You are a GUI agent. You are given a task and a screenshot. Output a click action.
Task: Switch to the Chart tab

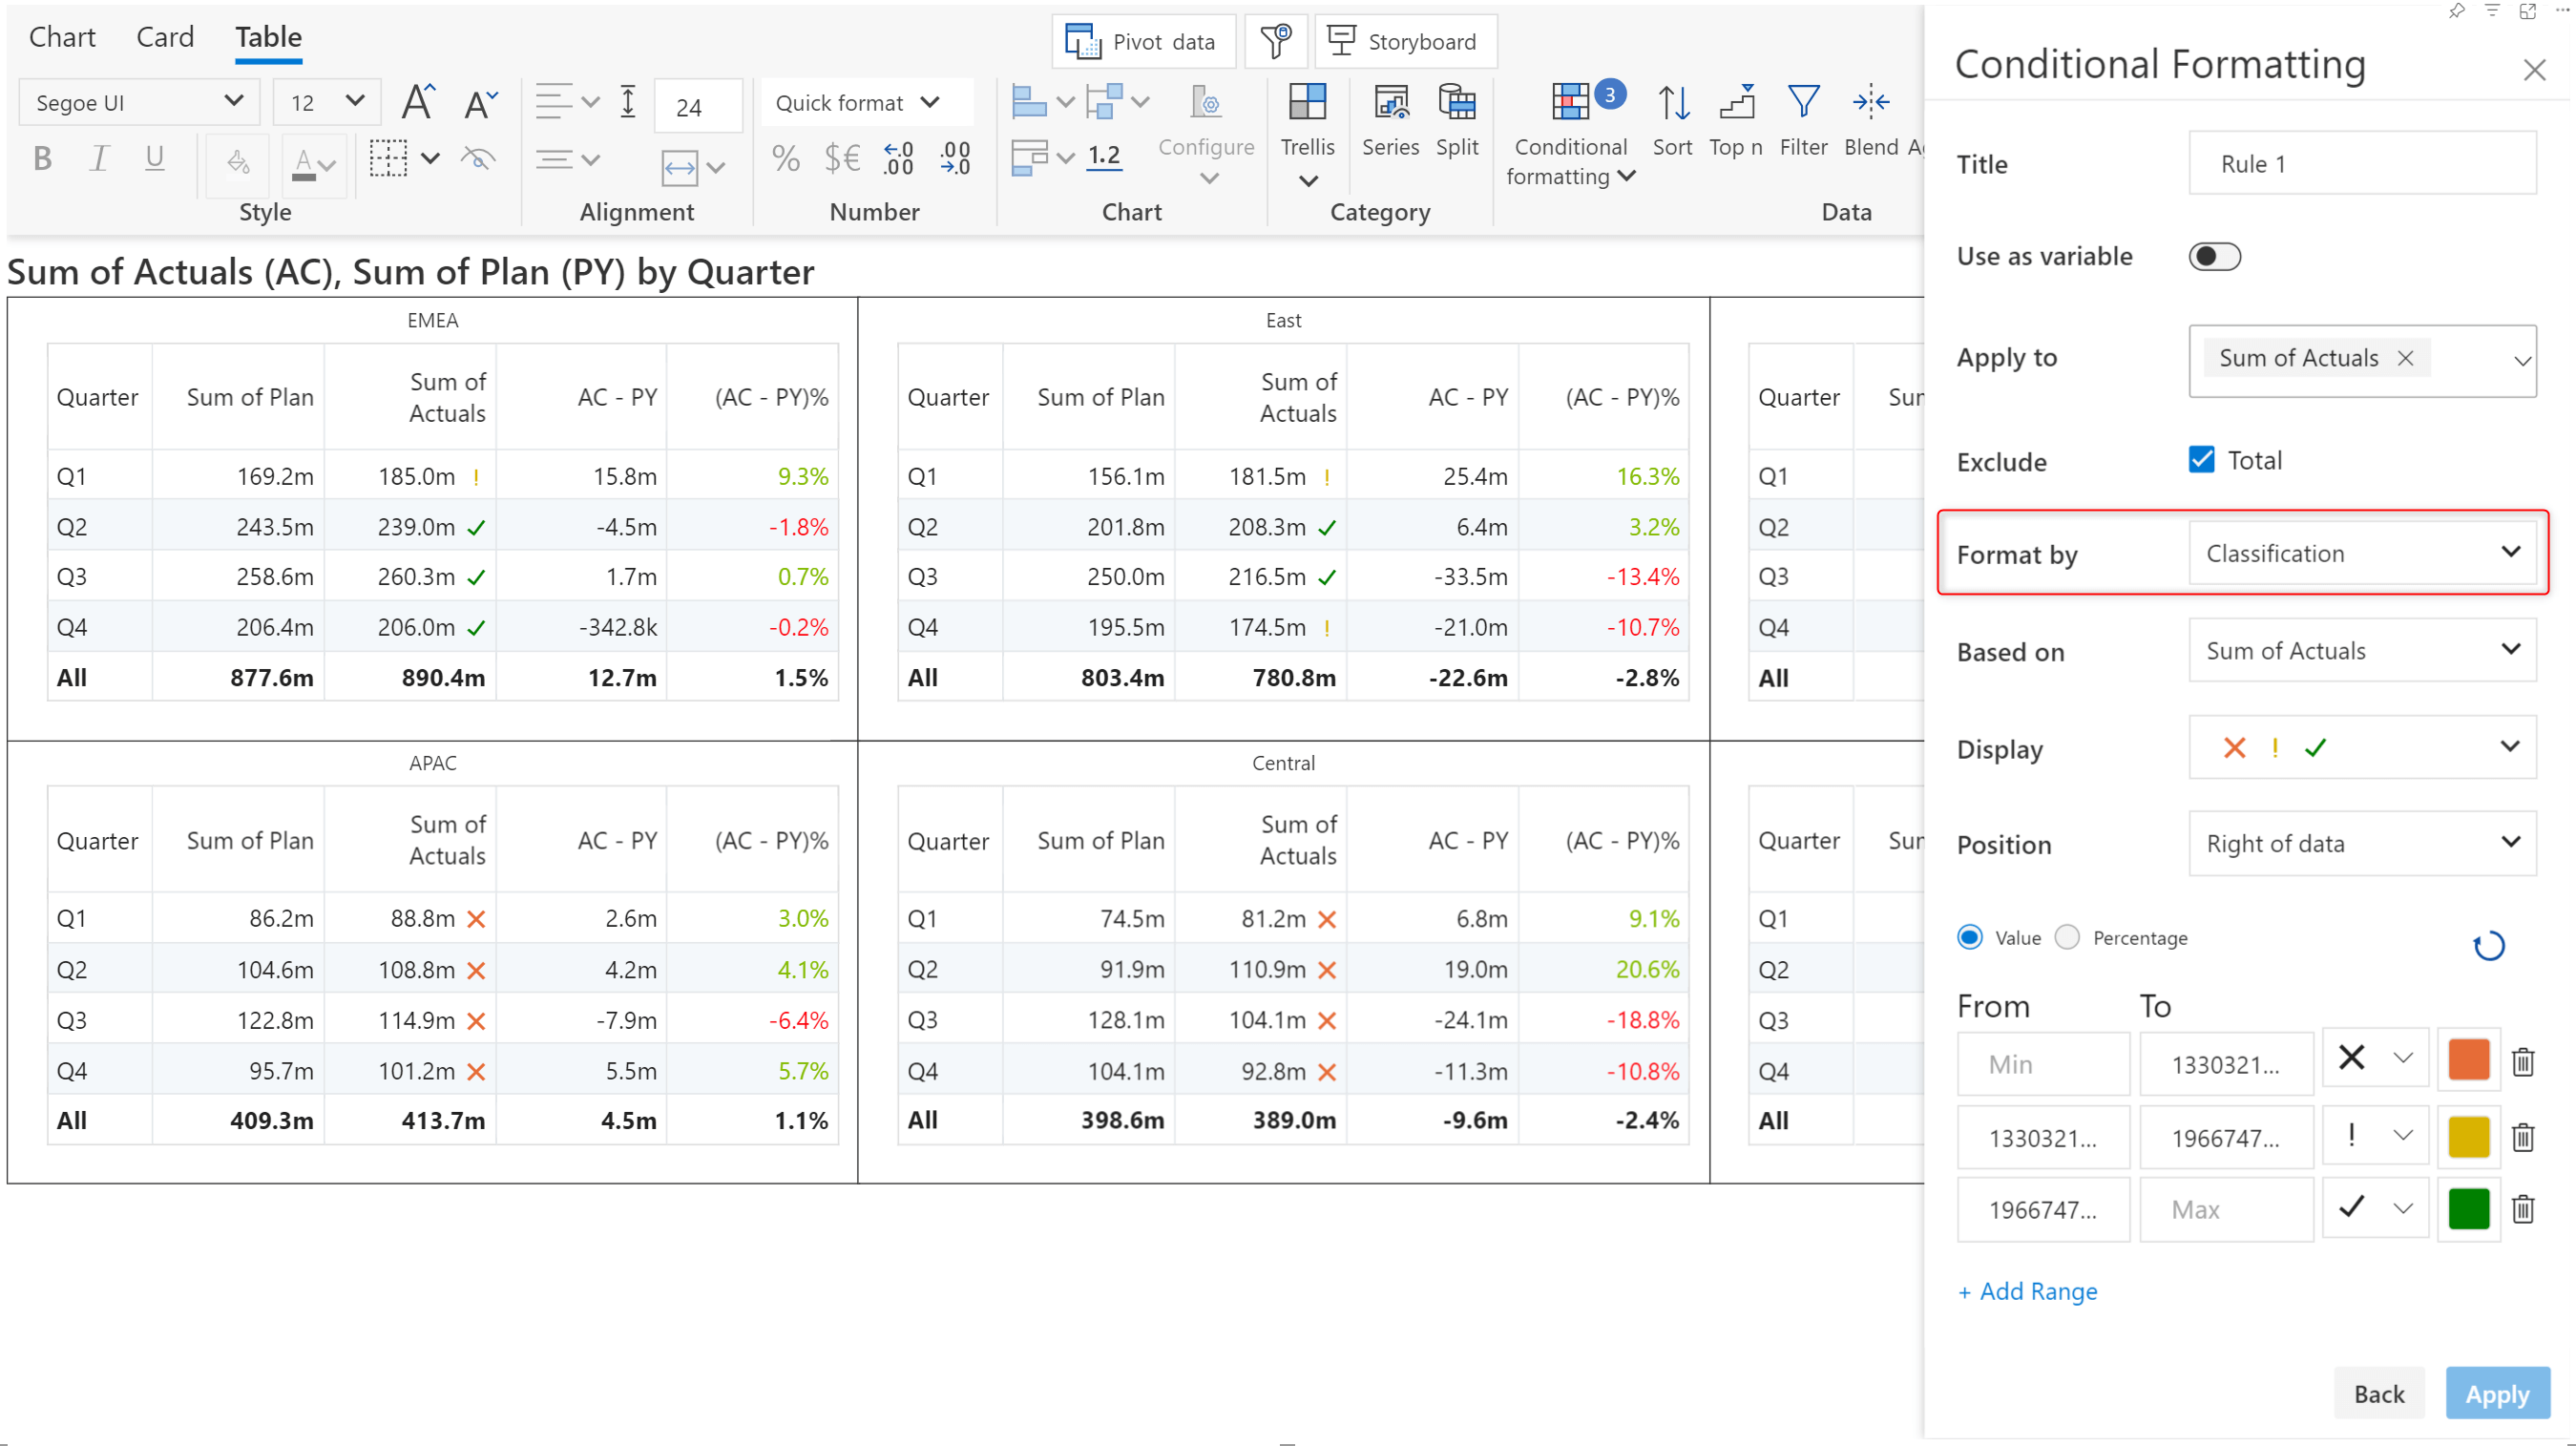[62, 37]
